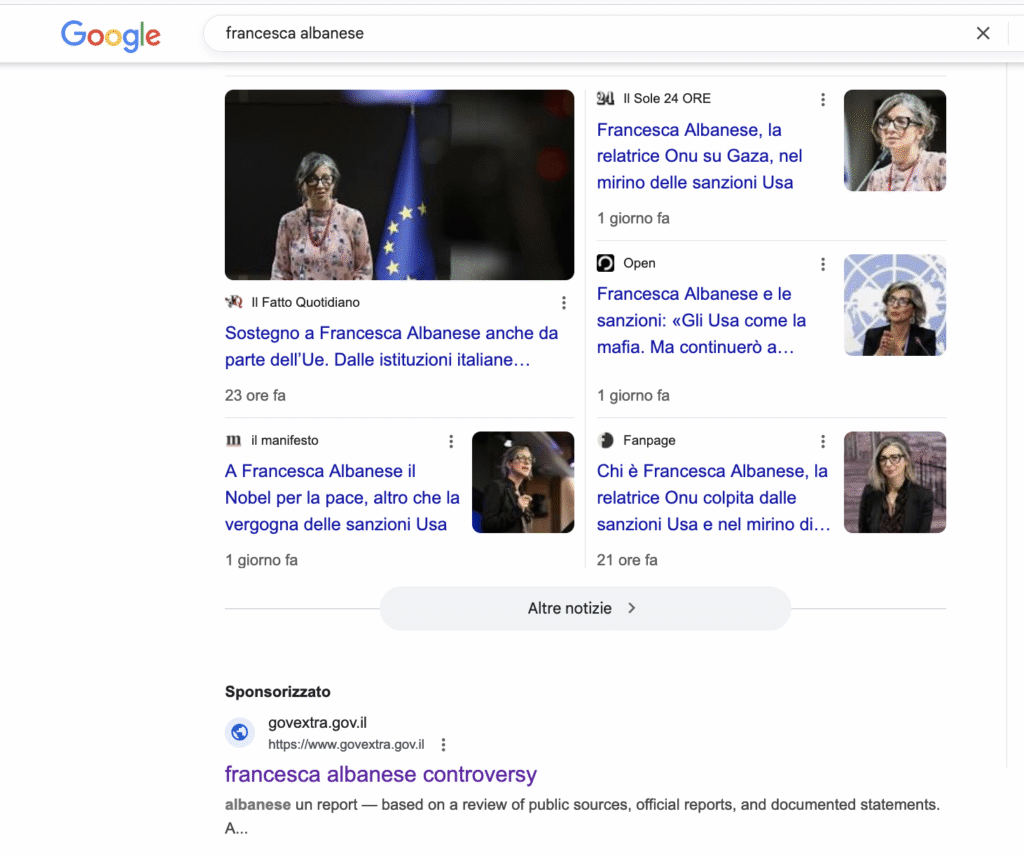Screen dimensions: 1024x856
Task: Open 'Sostegno a Francesca Albanese anche da parte dell'Ue' headline
Action: [x=391, y=346]
